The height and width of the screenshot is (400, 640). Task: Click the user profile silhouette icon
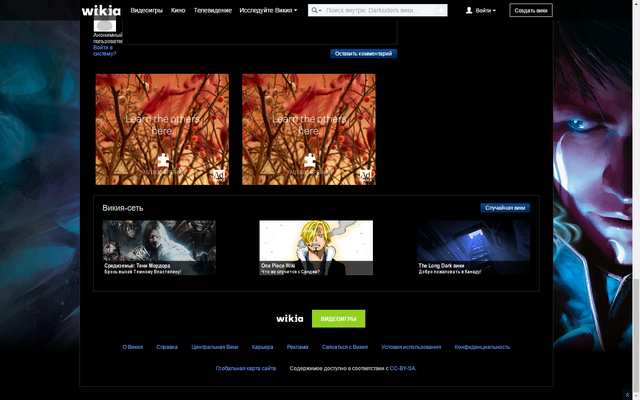pyautogui.click(x=469, y=10)
